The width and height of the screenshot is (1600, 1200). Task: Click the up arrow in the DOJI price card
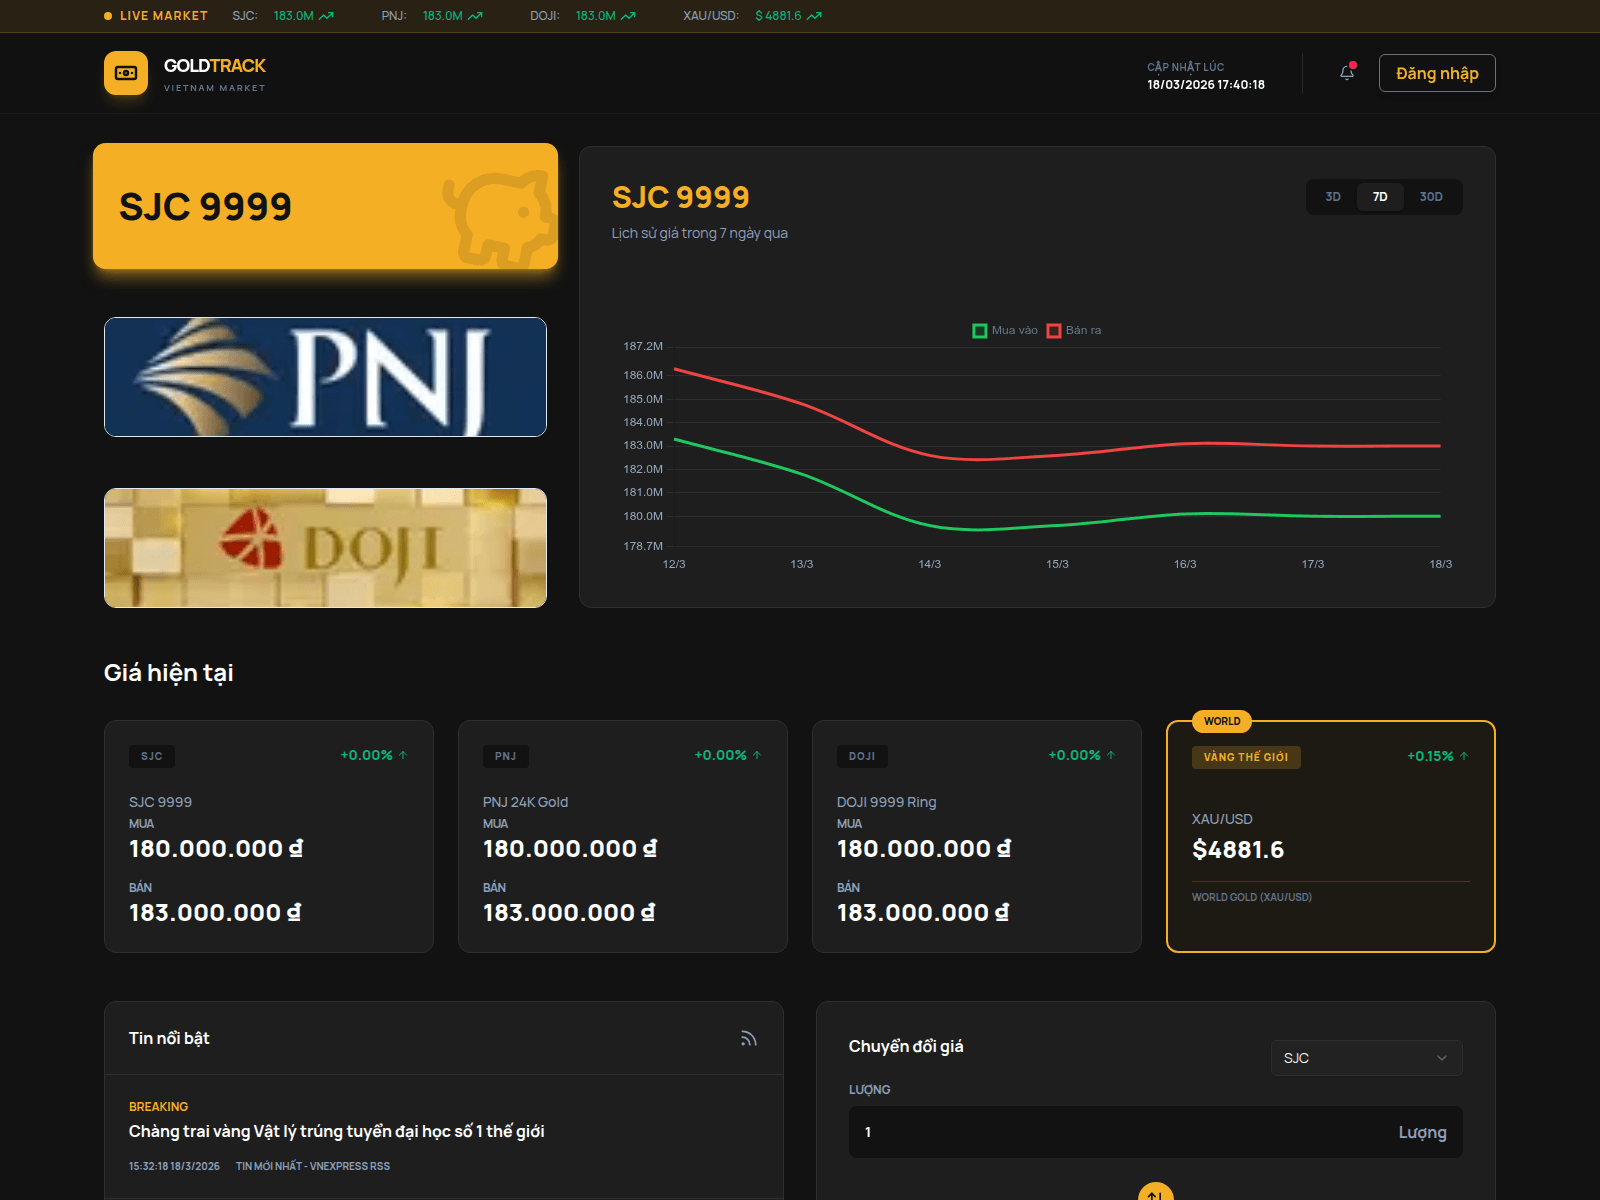click(1111, 755)
